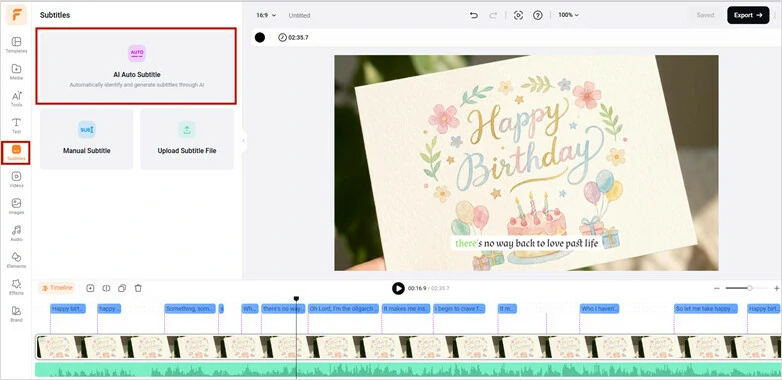Image resolution: width=782 pixels, height=380 pixels.
Task: Click the video thumbnail track in timeline
Action: pyautogui.click(x=408, y=347)
